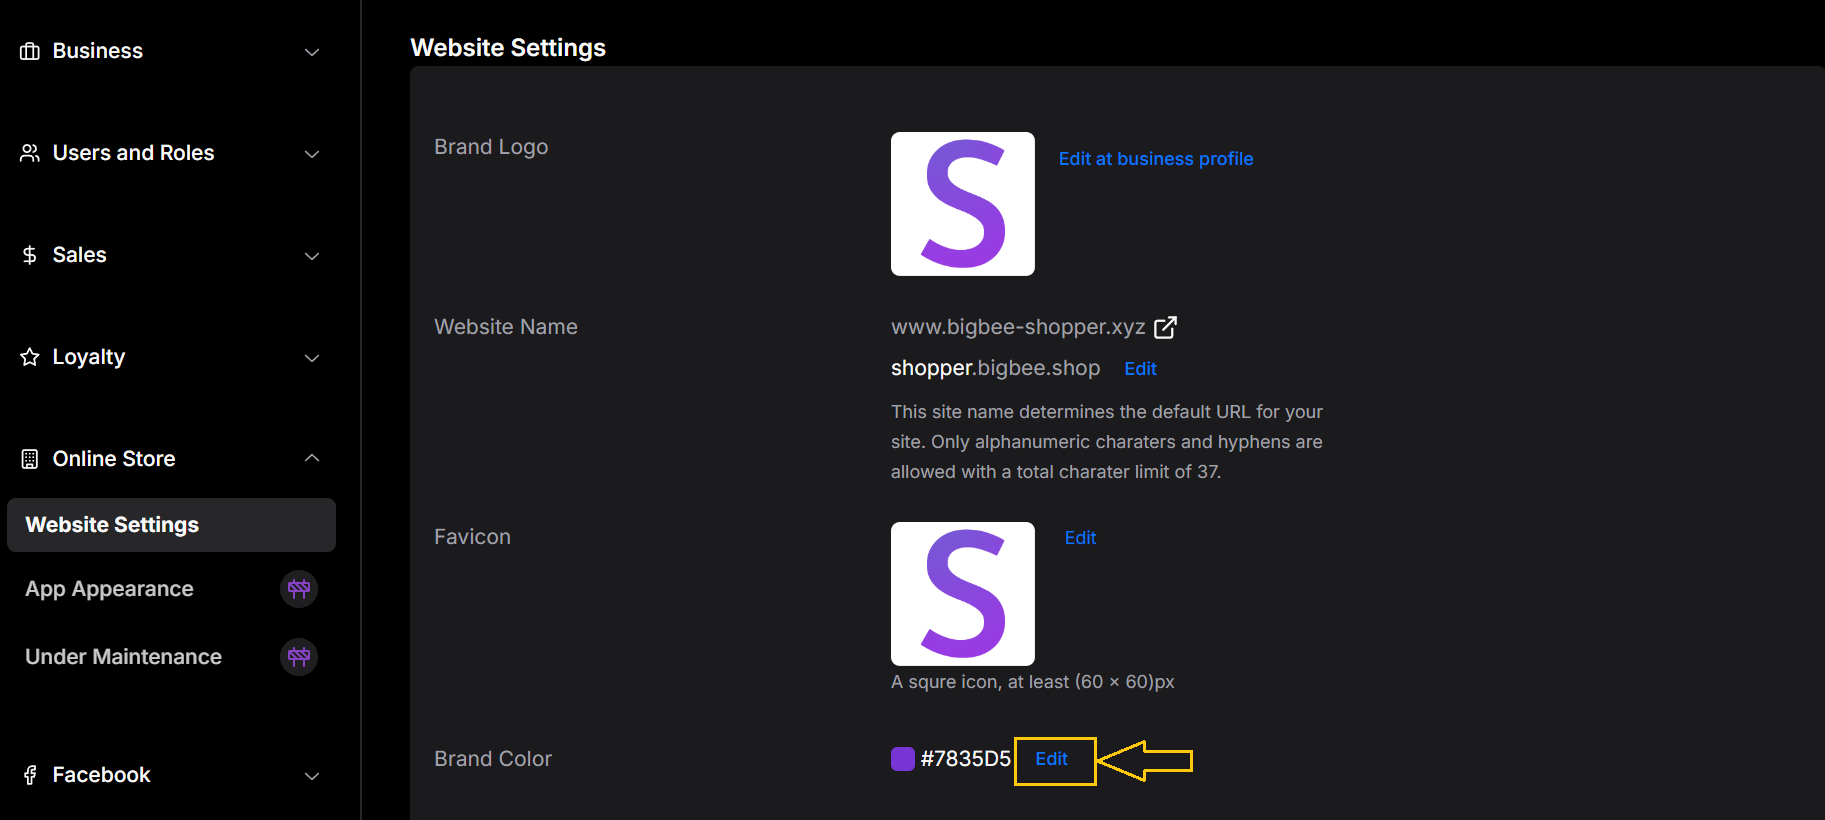
Task: Expand the Business menu chevron
Action: pyautogui.click(x=312, y=52)
